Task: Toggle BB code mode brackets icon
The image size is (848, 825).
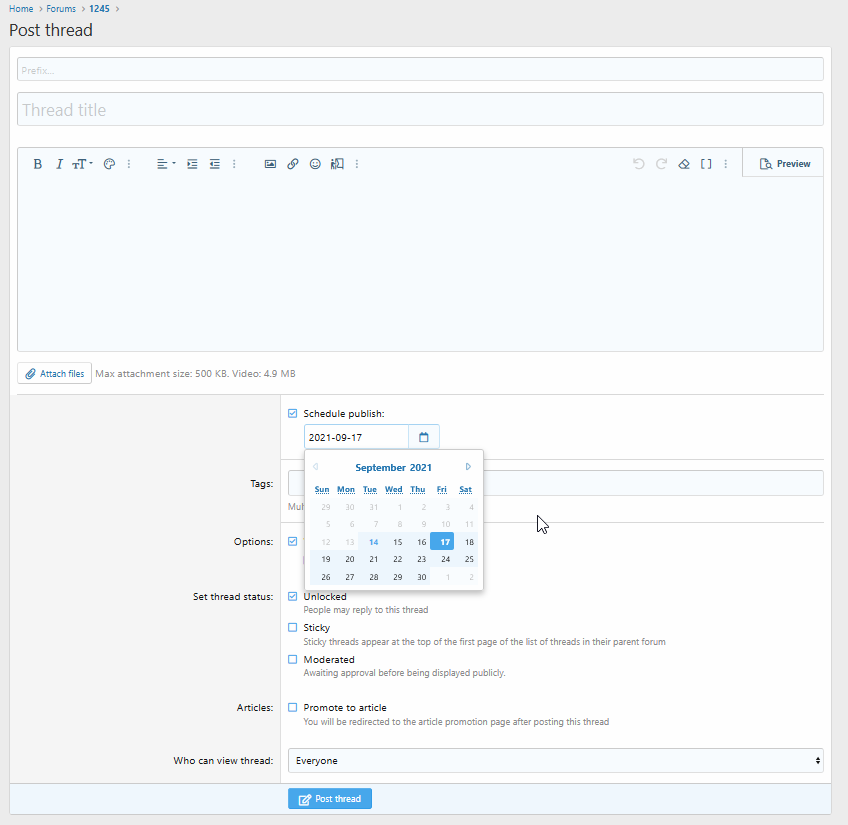Action: (706, 164)
